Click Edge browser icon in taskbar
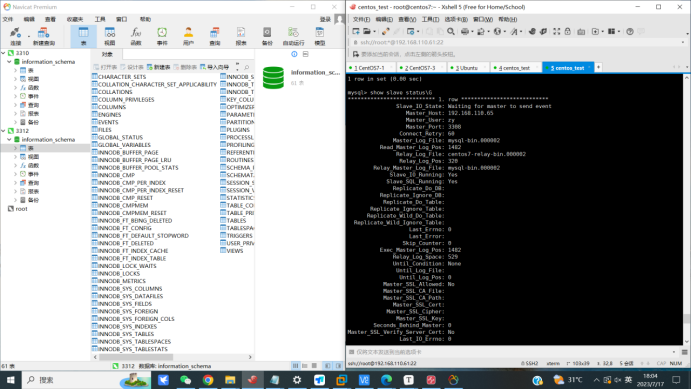 [386, 380]
